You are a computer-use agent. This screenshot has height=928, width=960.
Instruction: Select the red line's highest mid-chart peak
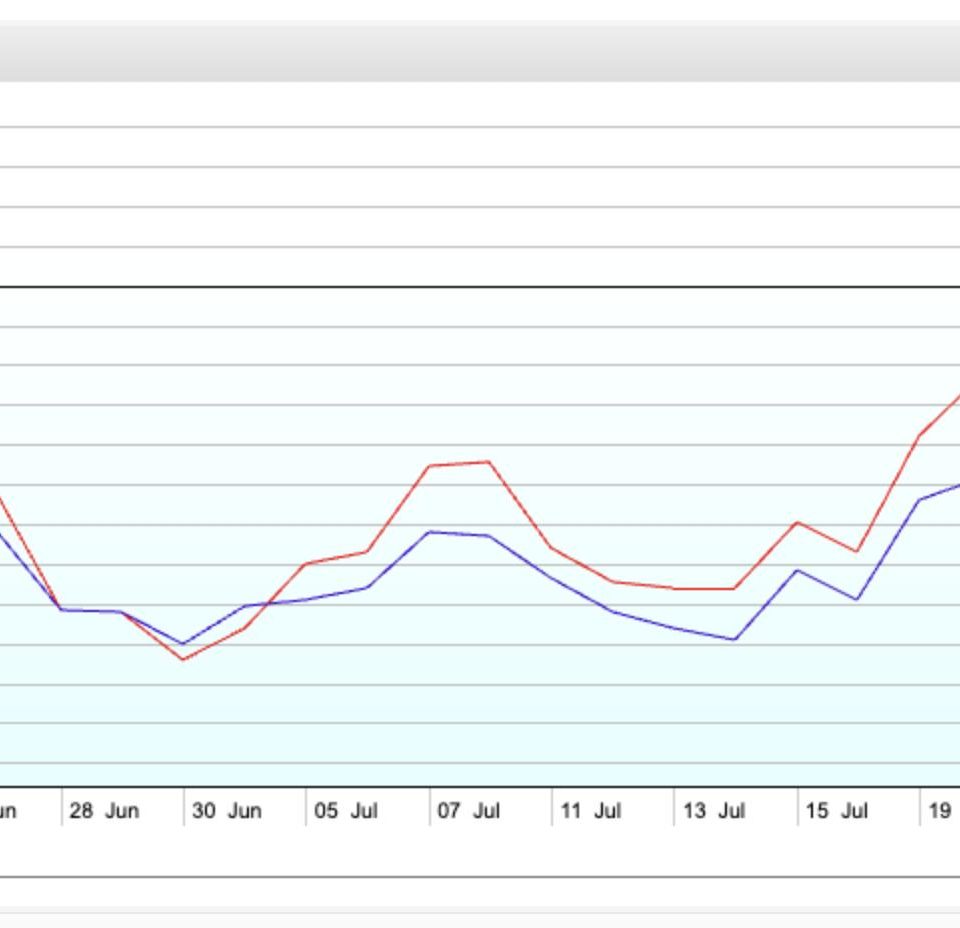point(488,462)
